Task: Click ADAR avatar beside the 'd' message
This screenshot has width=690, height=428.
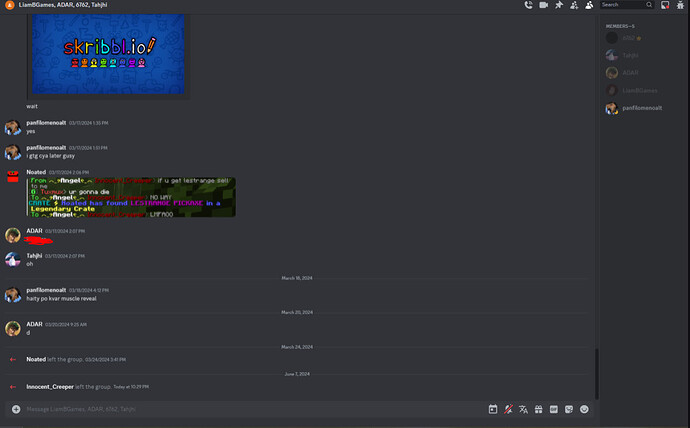Action: click(13, 329)
